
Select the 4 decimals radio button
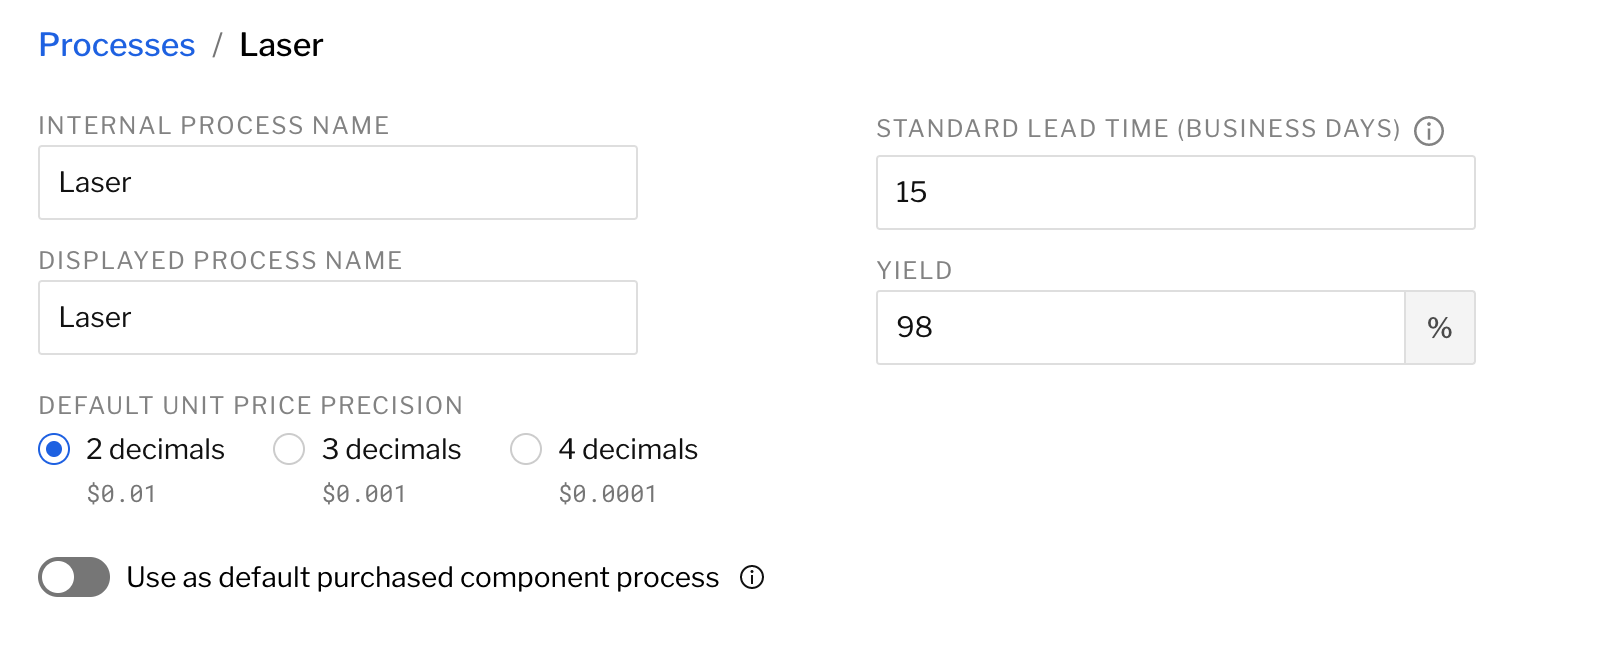[526, 450]
